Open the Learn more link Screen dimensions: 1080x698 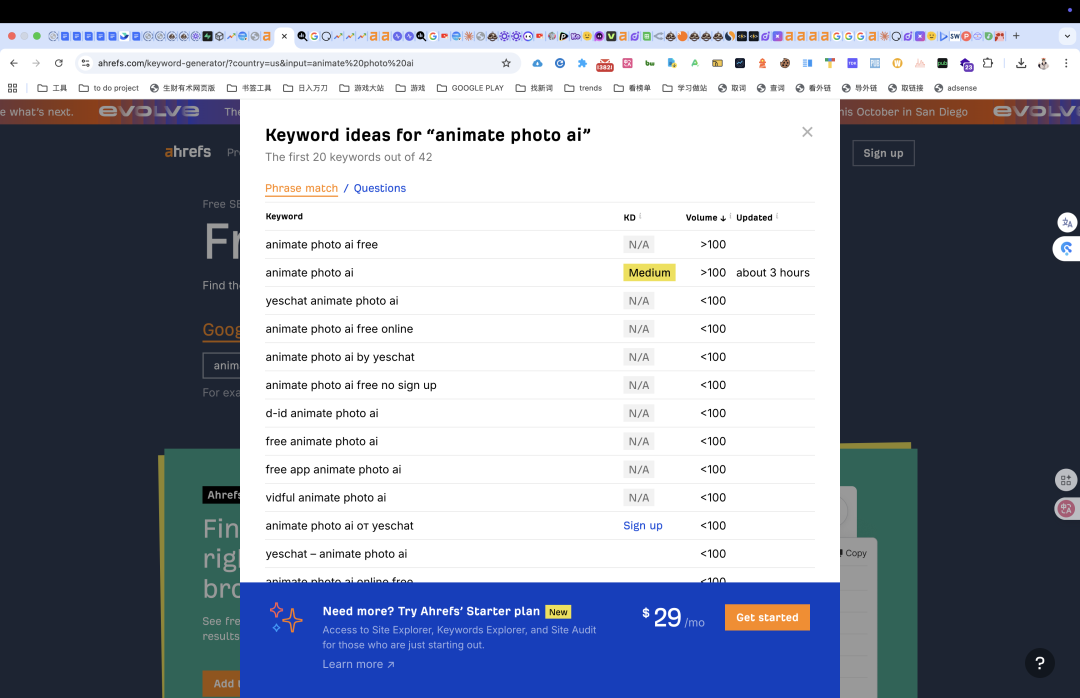[358, 664]
